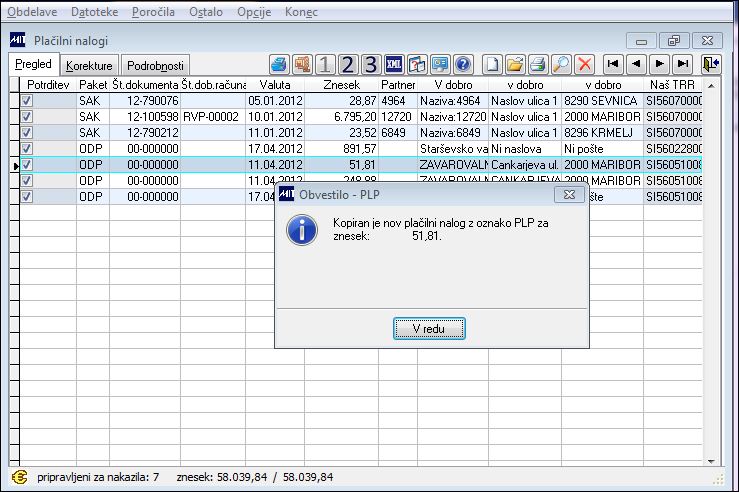Click the XML export toolbar icon
This screenshot has width=739, height=492.
point(394,64)
